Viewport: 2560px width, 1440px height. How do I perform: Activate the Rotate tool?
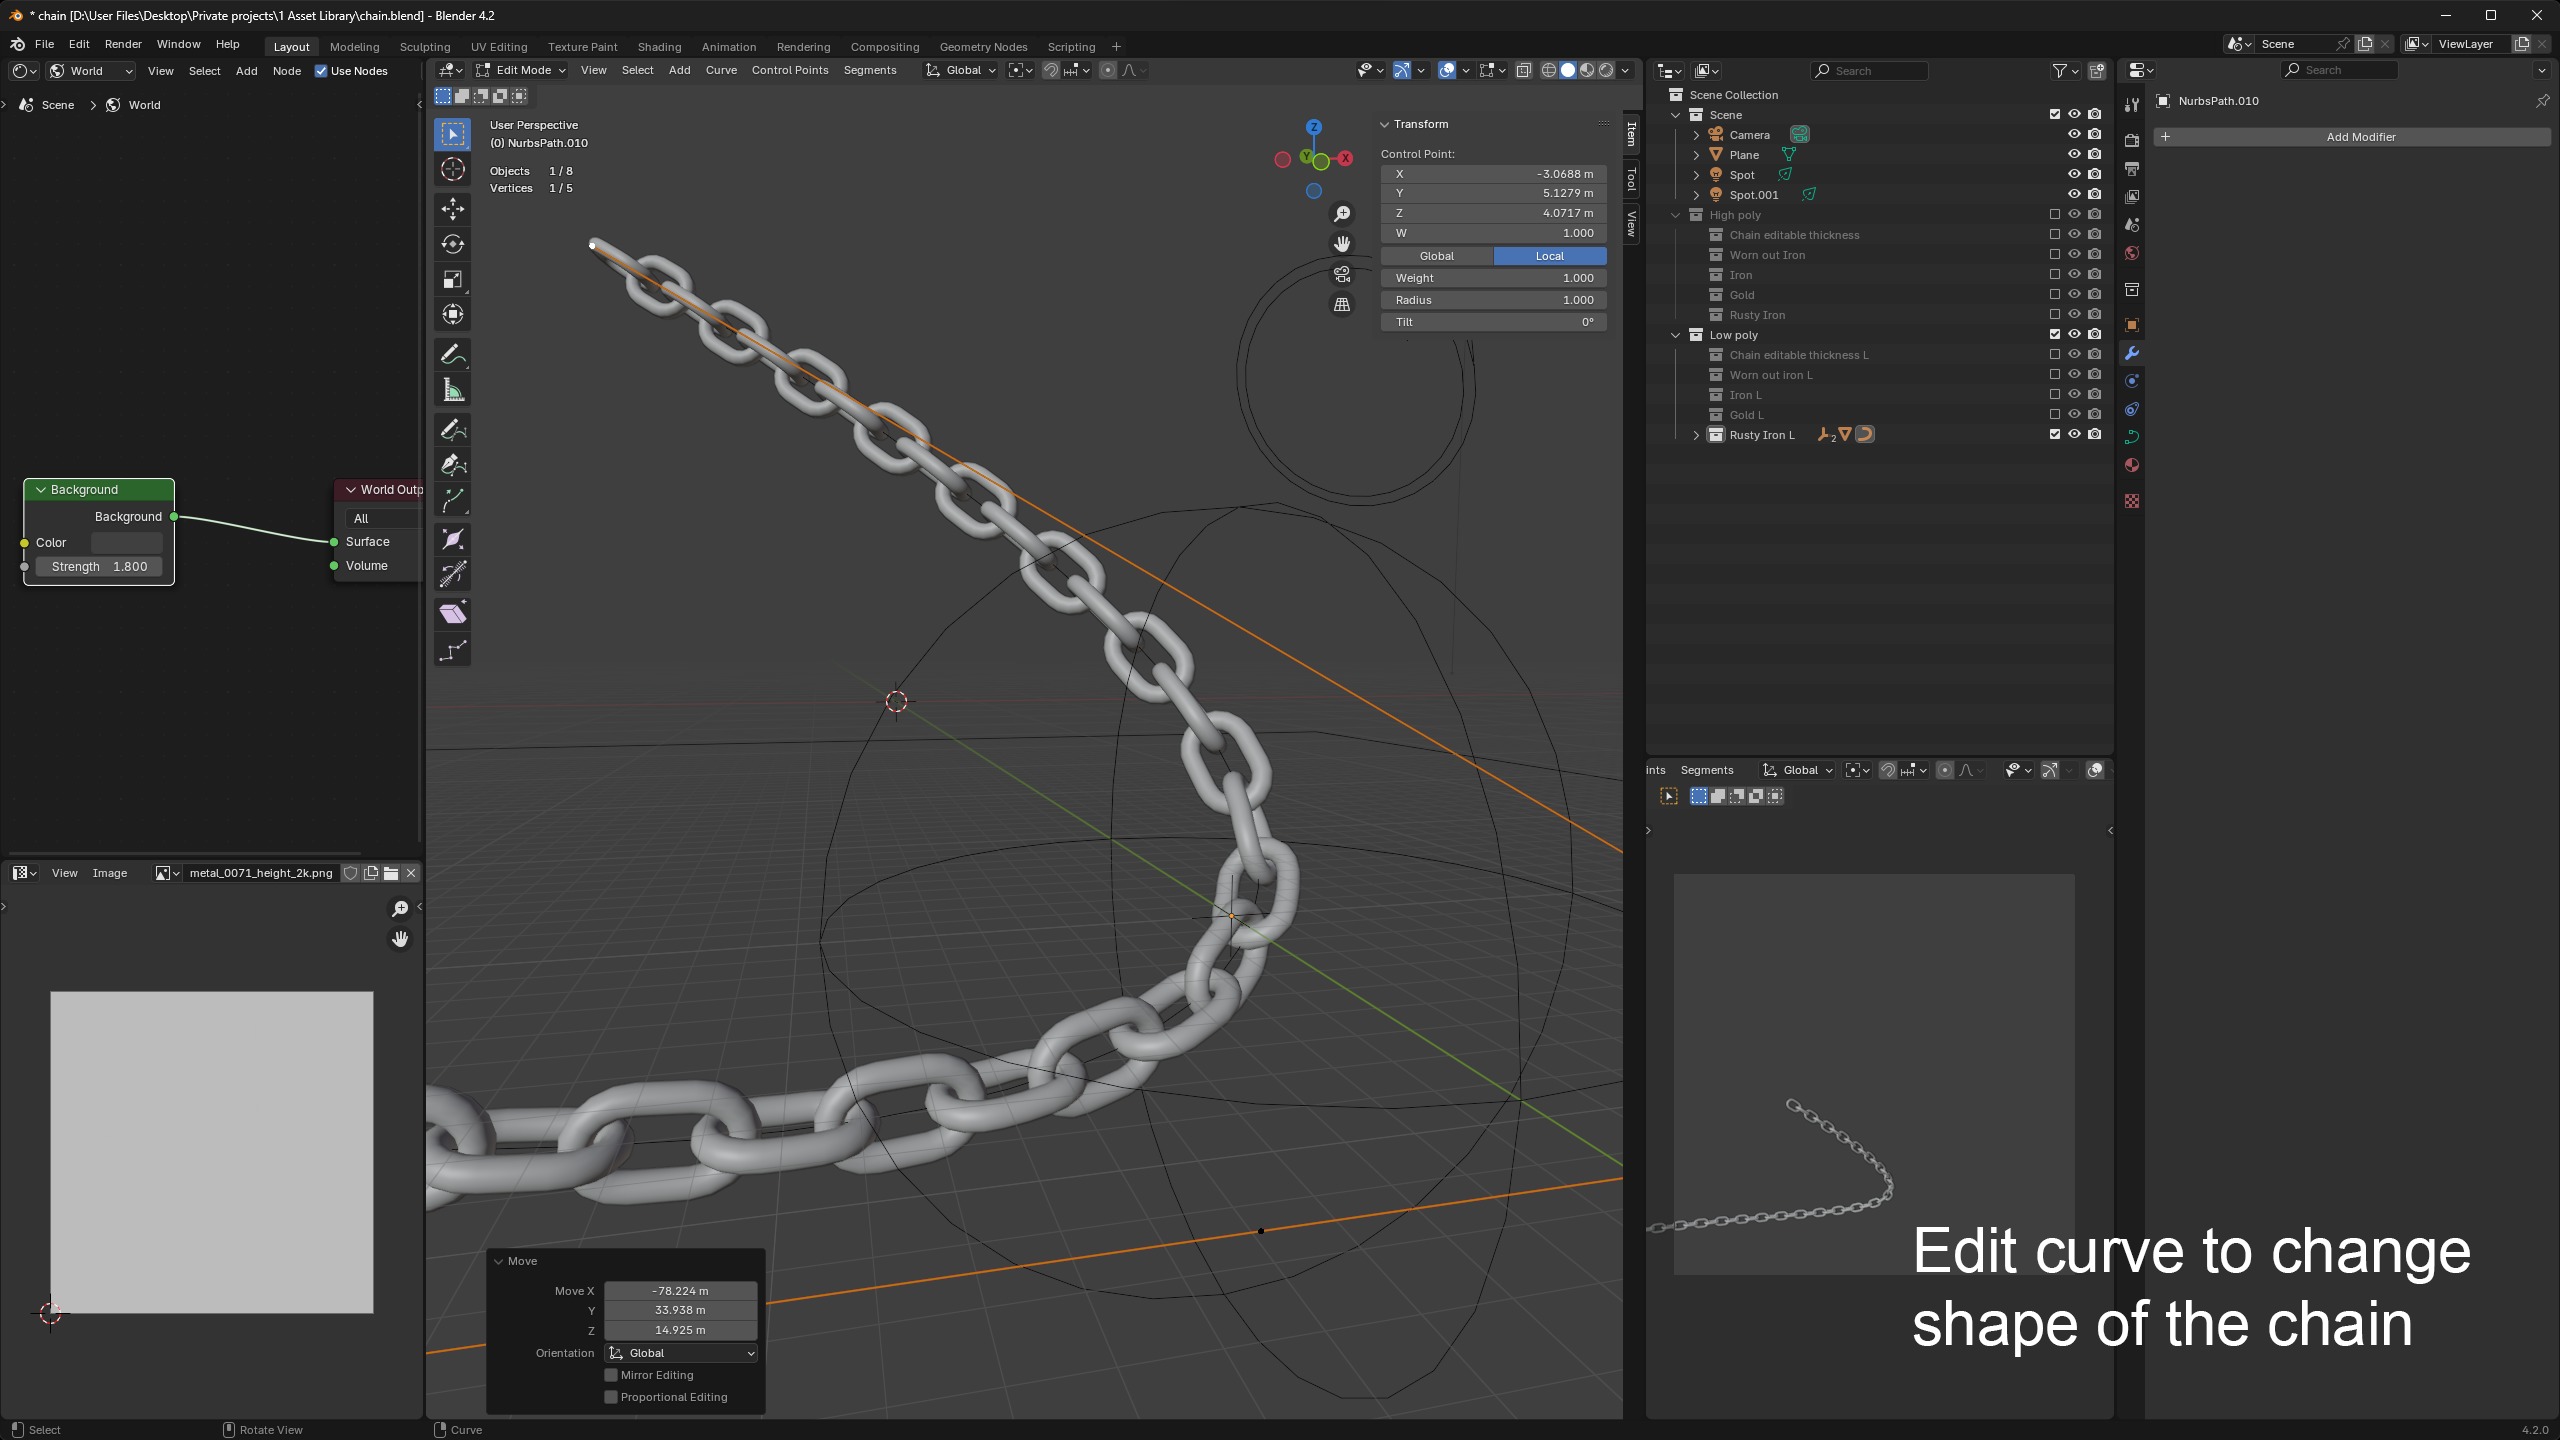(x=452, y=244)
